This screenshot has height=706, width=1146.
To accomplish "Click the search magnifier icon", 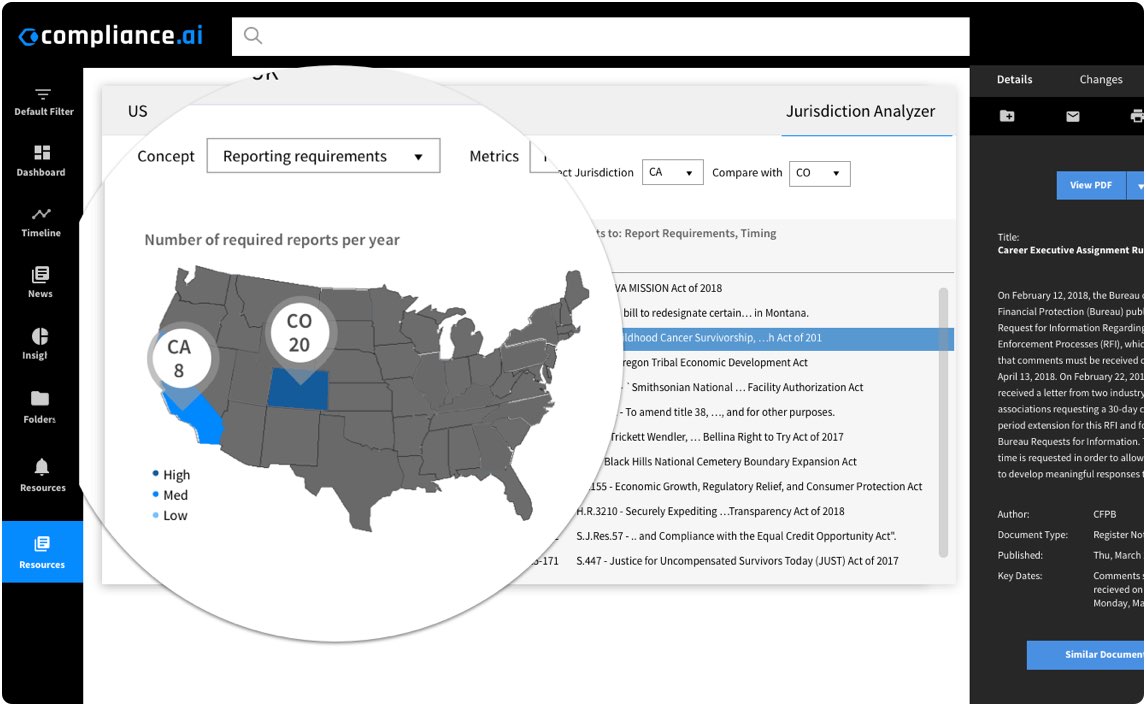I will click(x=253, y=35).
